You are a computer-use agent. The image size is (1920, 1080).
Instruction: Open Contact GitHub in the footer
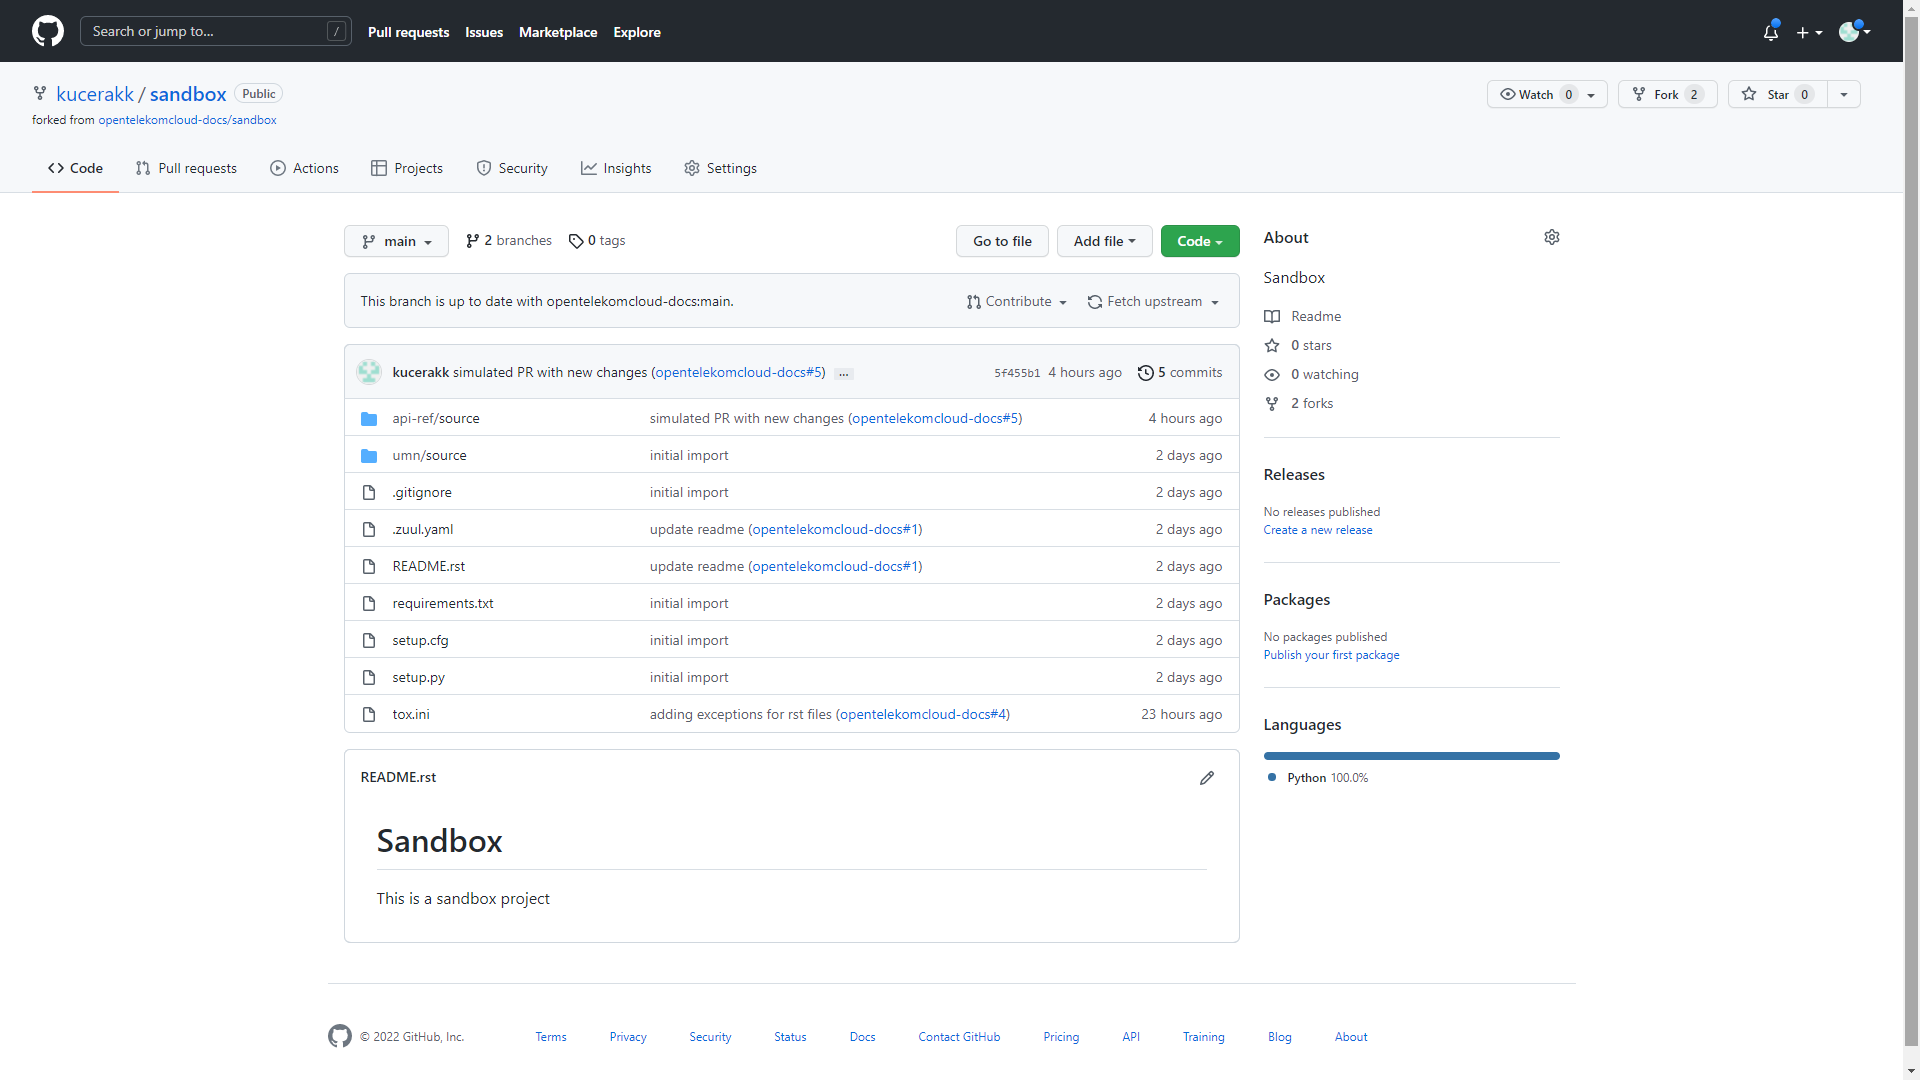click(959, 1037)
